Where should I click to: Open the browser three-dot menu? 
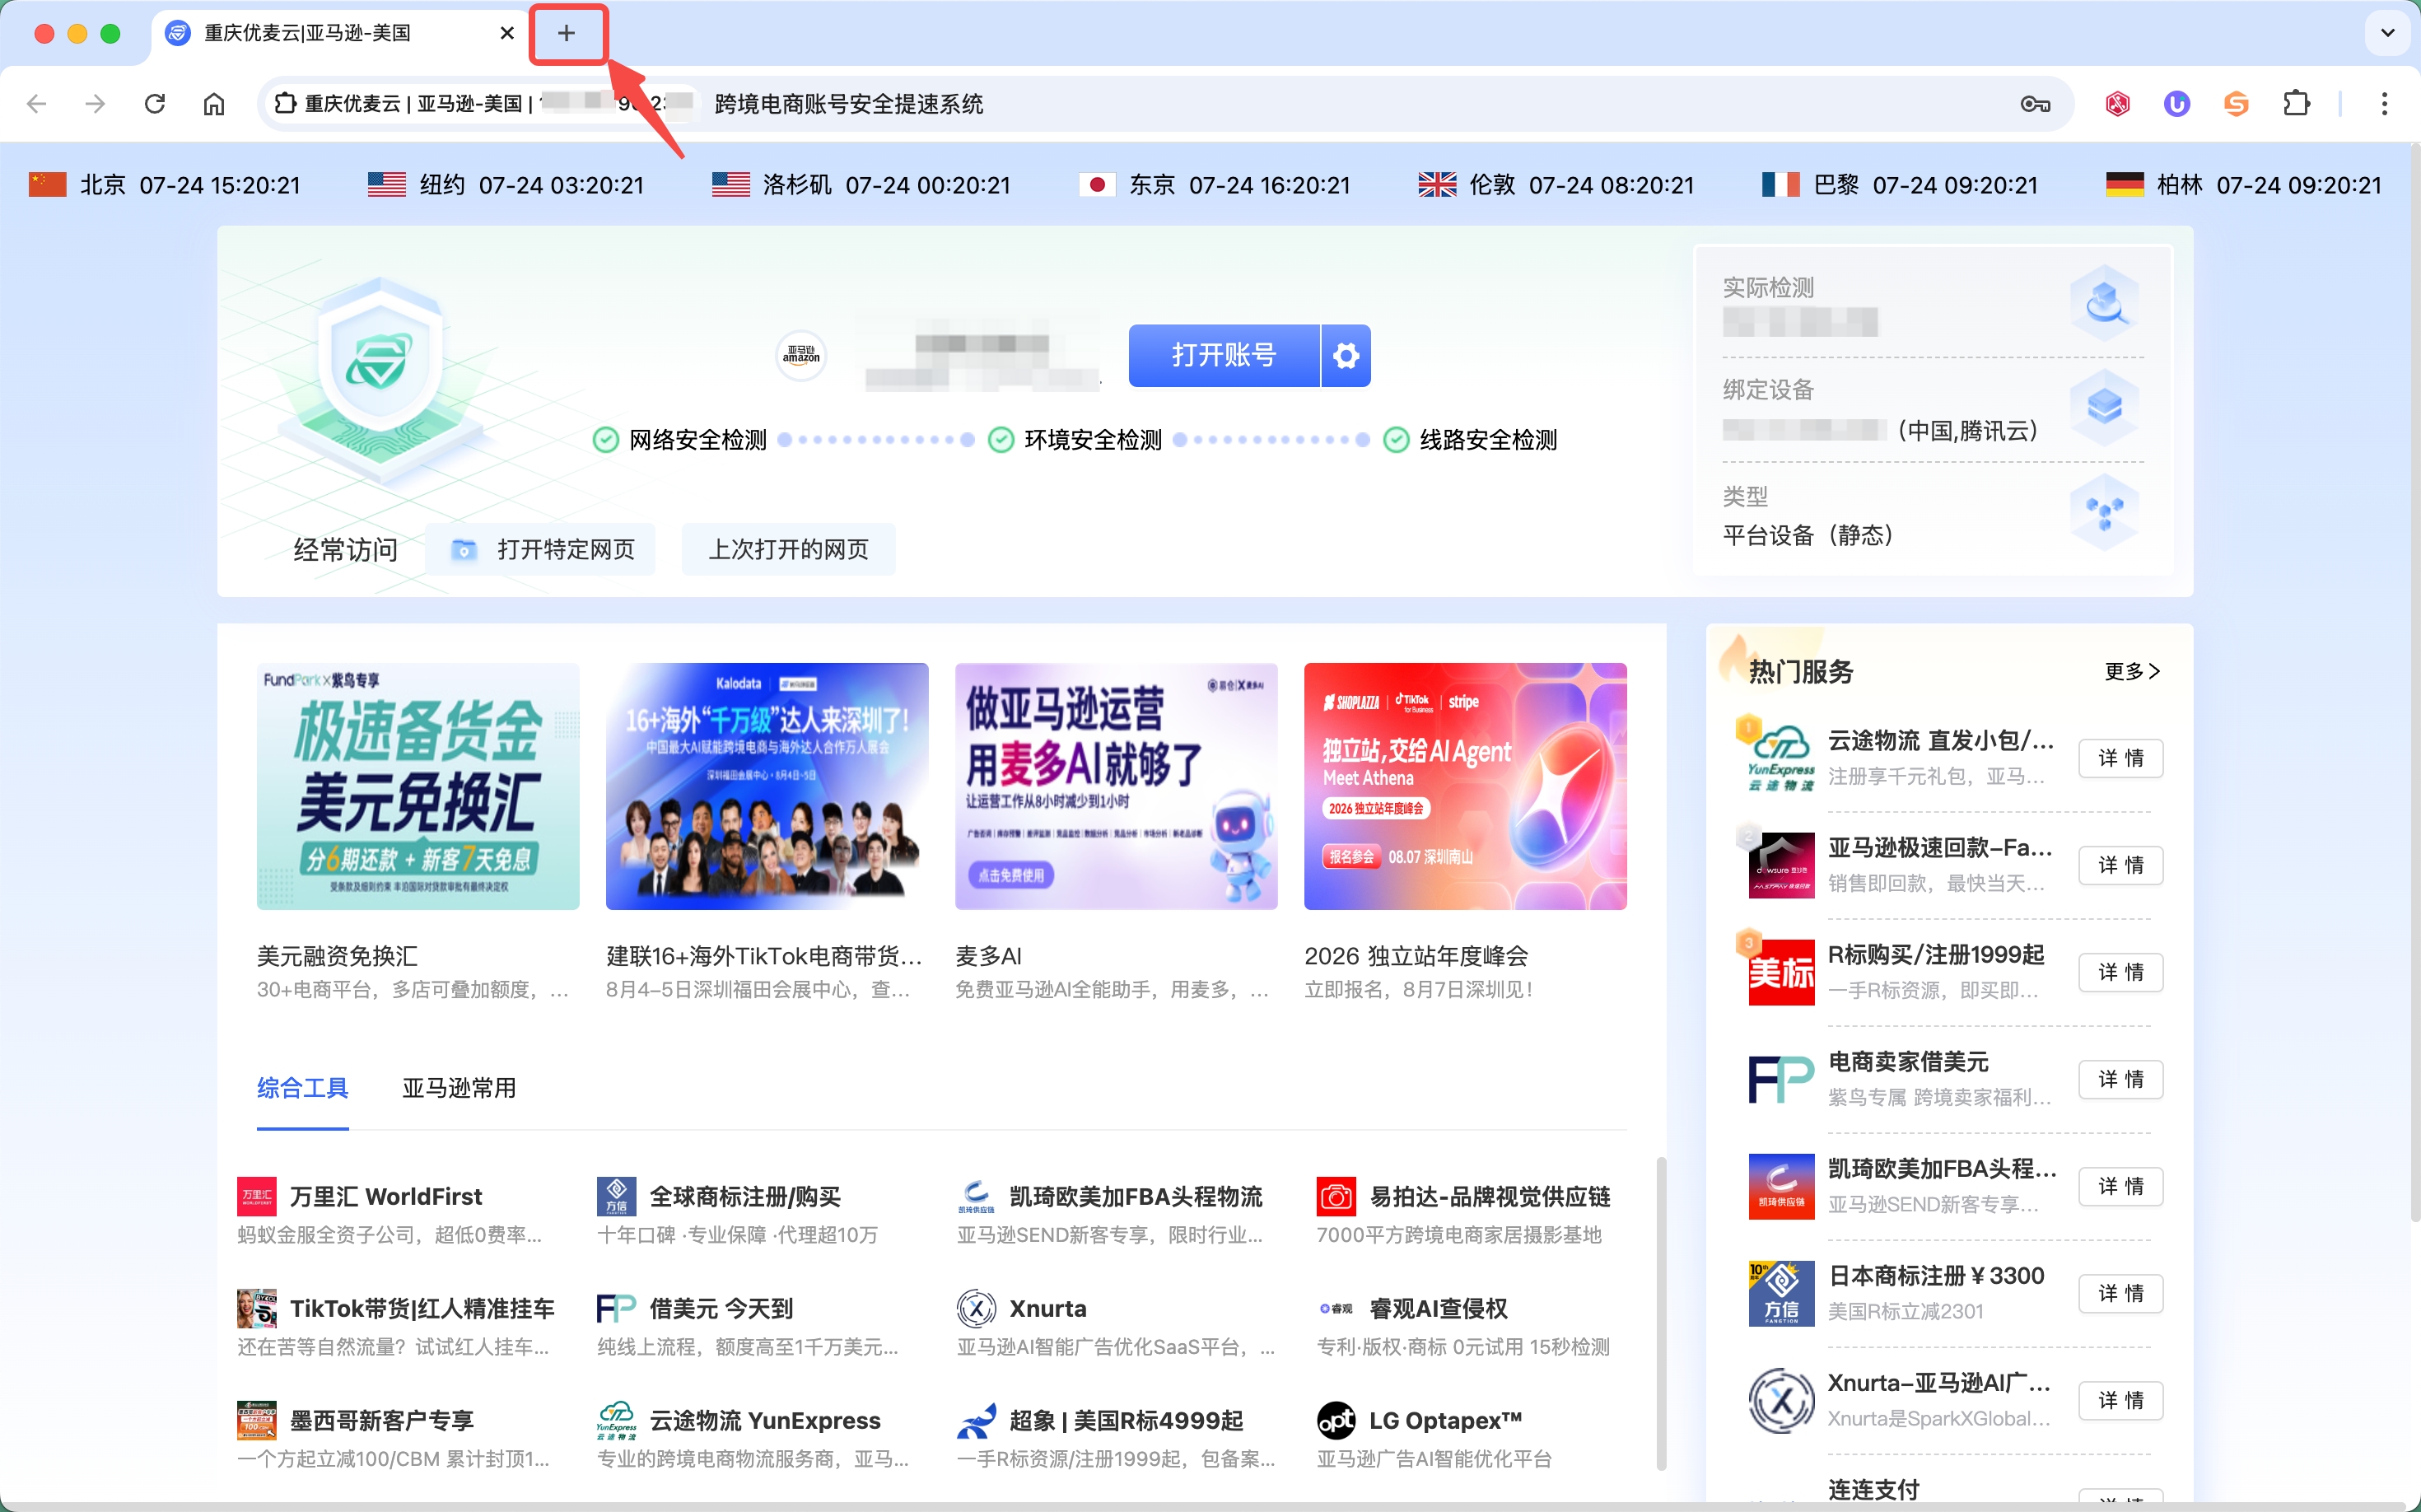coord(2384,104)
